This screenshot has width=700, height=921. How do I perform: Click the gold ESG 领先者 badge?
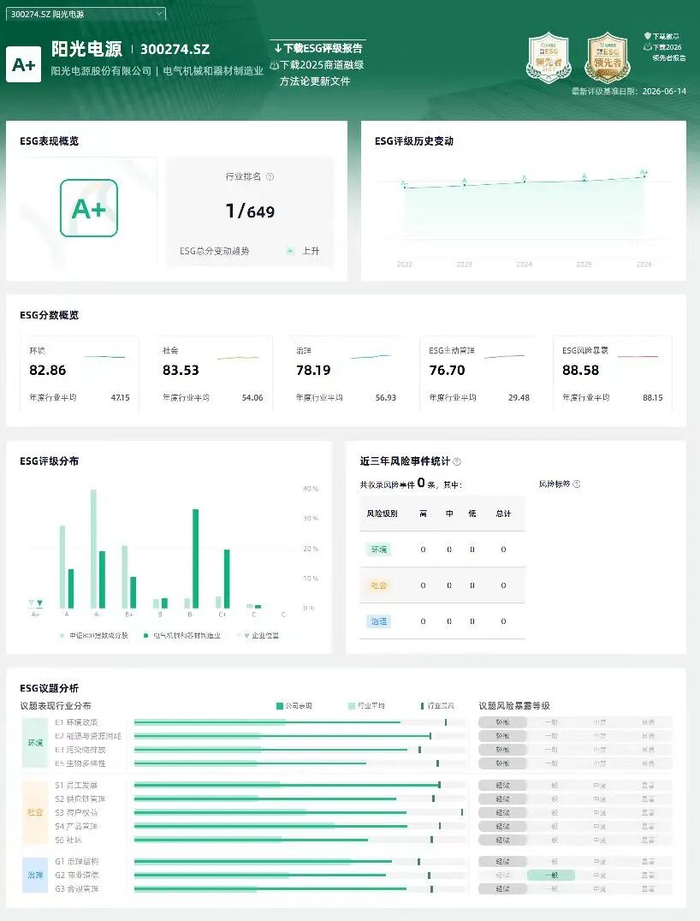pyautogui.click(x=607, y=58)
